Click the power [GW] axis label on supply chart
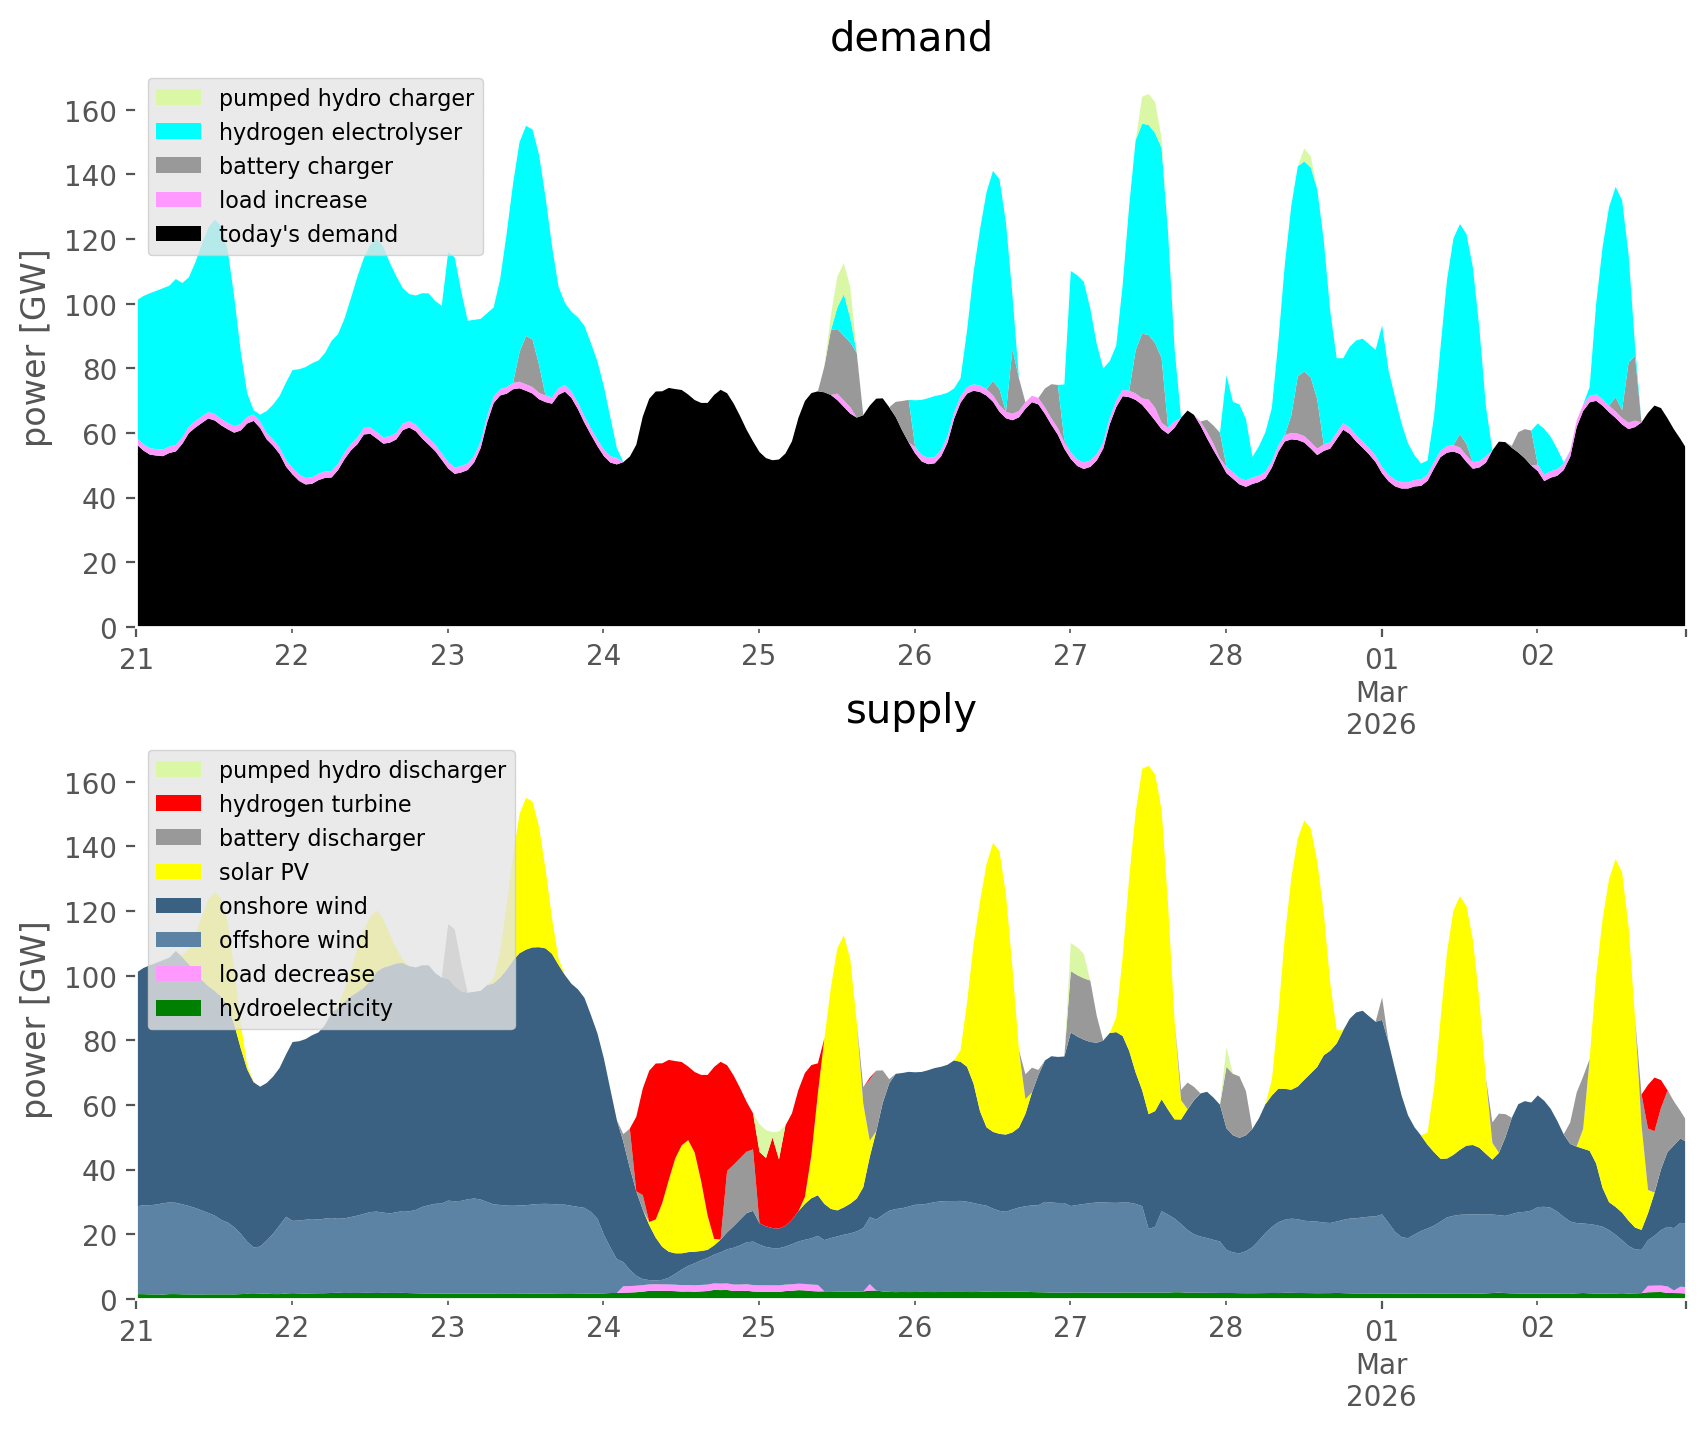The image size is (1706, 1431). tap(35, 1020)
